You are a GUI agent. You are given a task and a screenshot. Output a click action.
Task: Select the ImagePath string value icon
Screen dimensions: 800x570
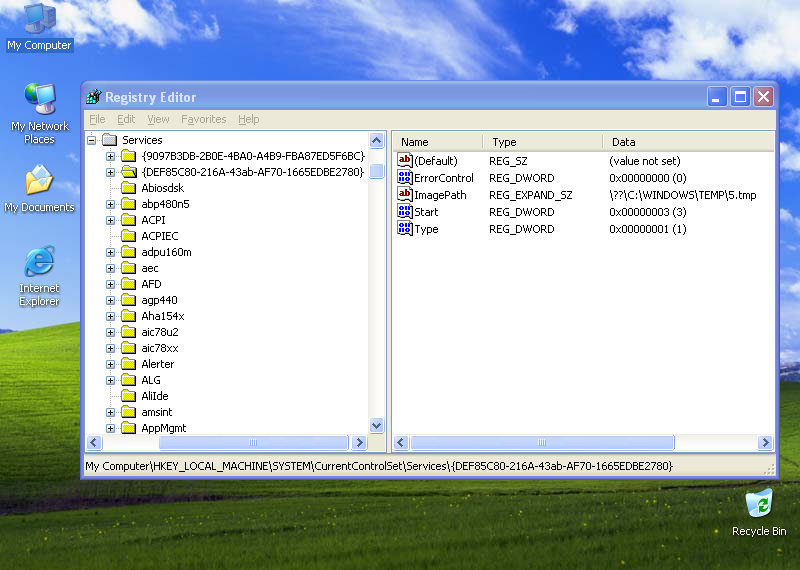click(x=405, y=195)
